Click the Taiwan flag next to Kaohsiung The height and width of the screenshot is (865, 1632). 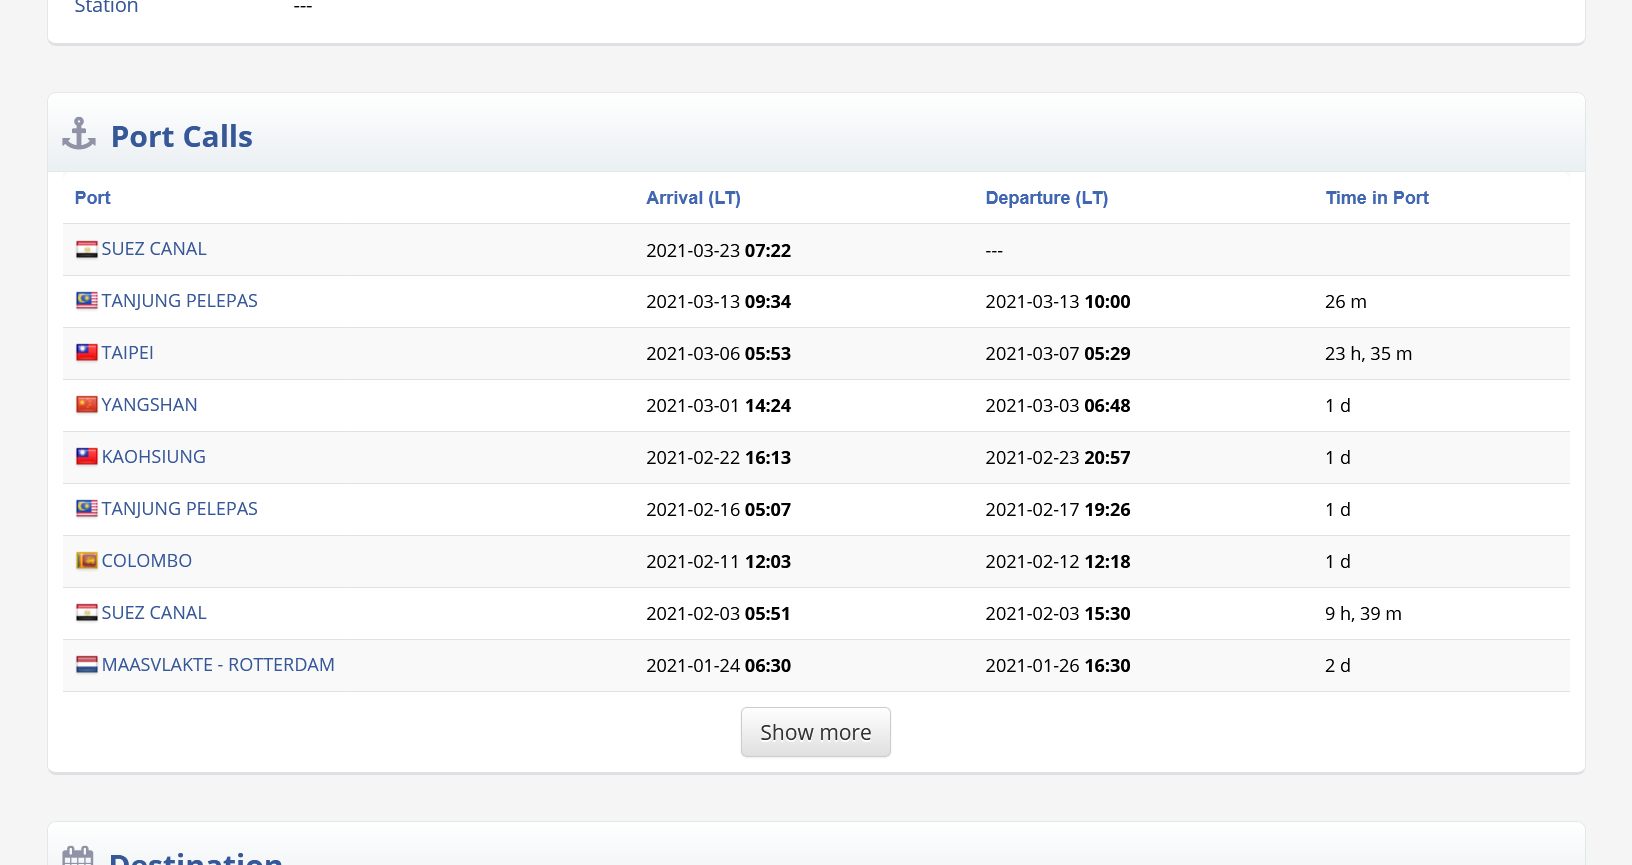(x=87, y=457)
